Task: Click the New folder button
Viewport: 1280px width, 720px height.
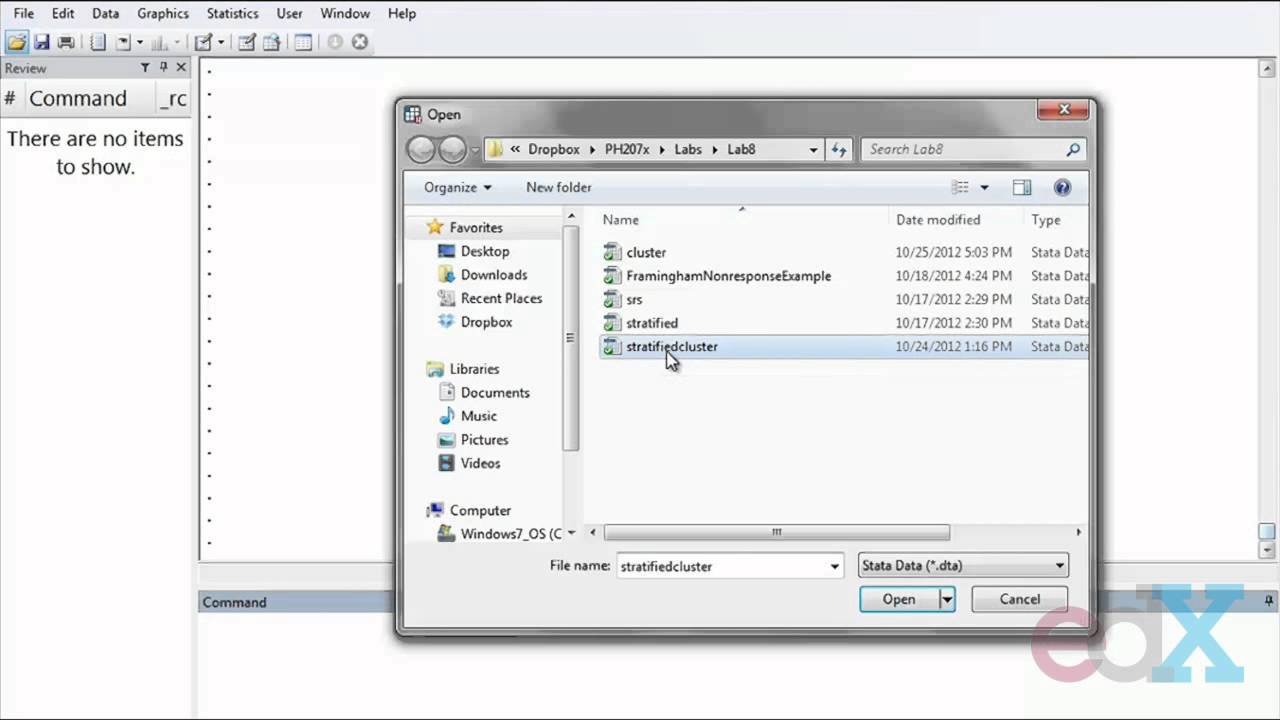Action: (559, 187)
